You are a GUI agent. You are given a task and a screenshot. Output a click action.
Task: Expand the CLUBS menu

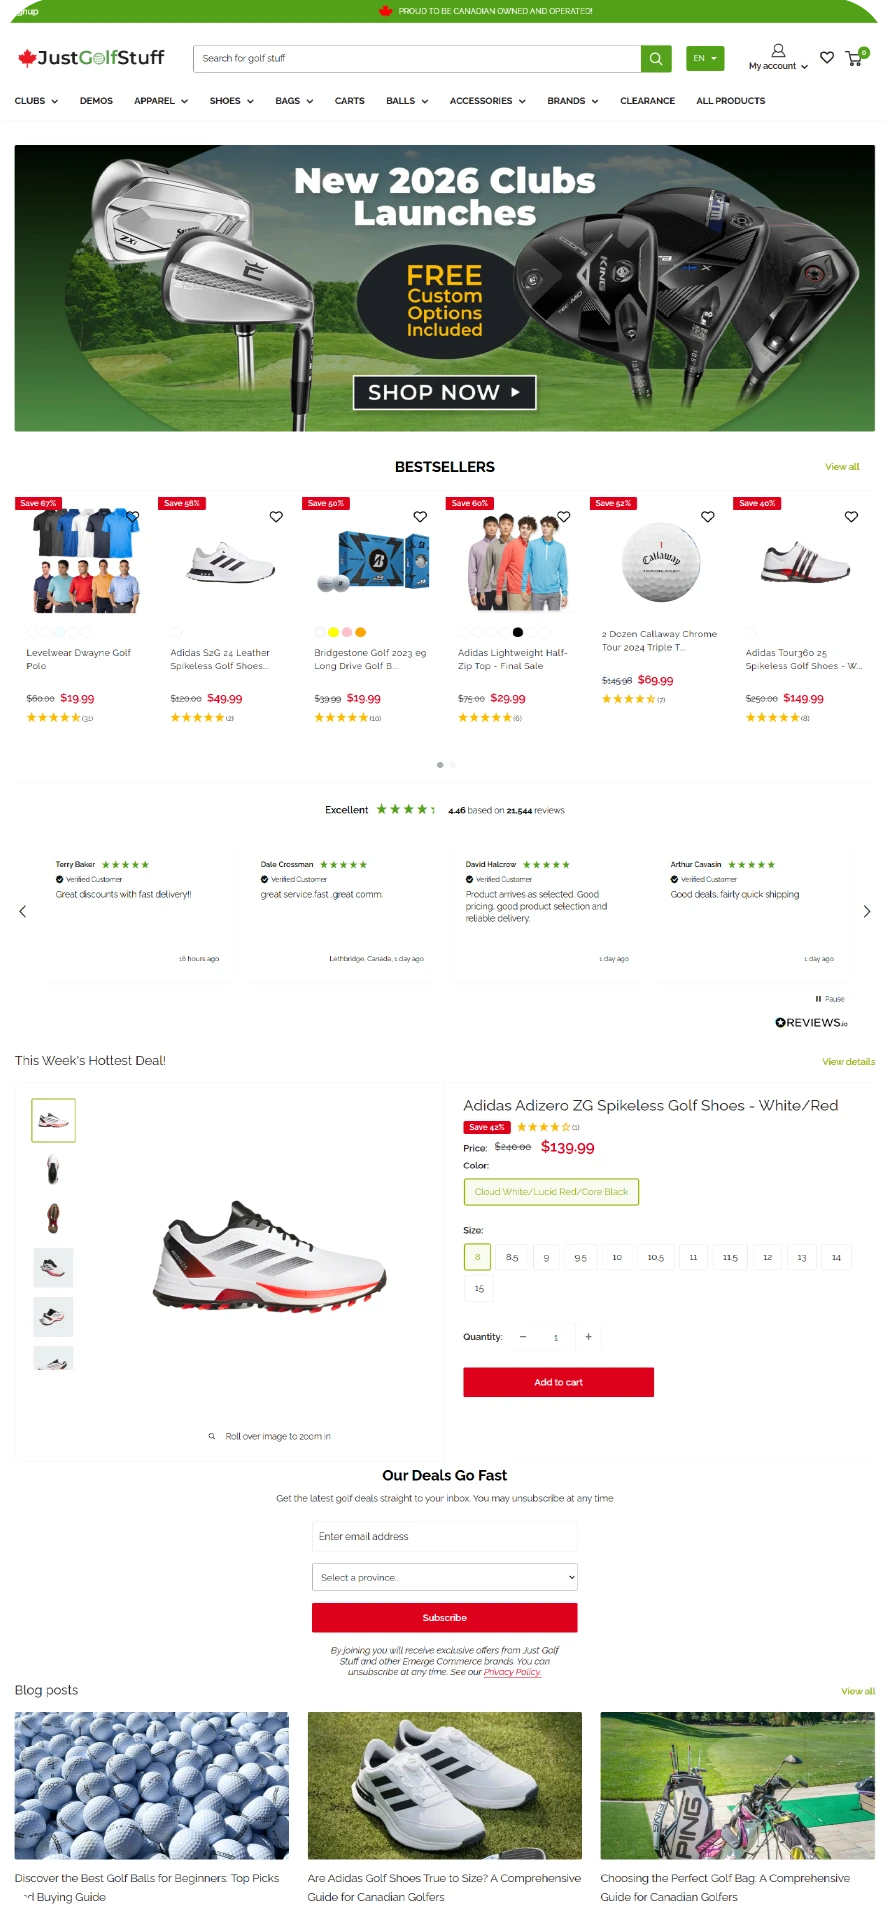pos(36,101)
